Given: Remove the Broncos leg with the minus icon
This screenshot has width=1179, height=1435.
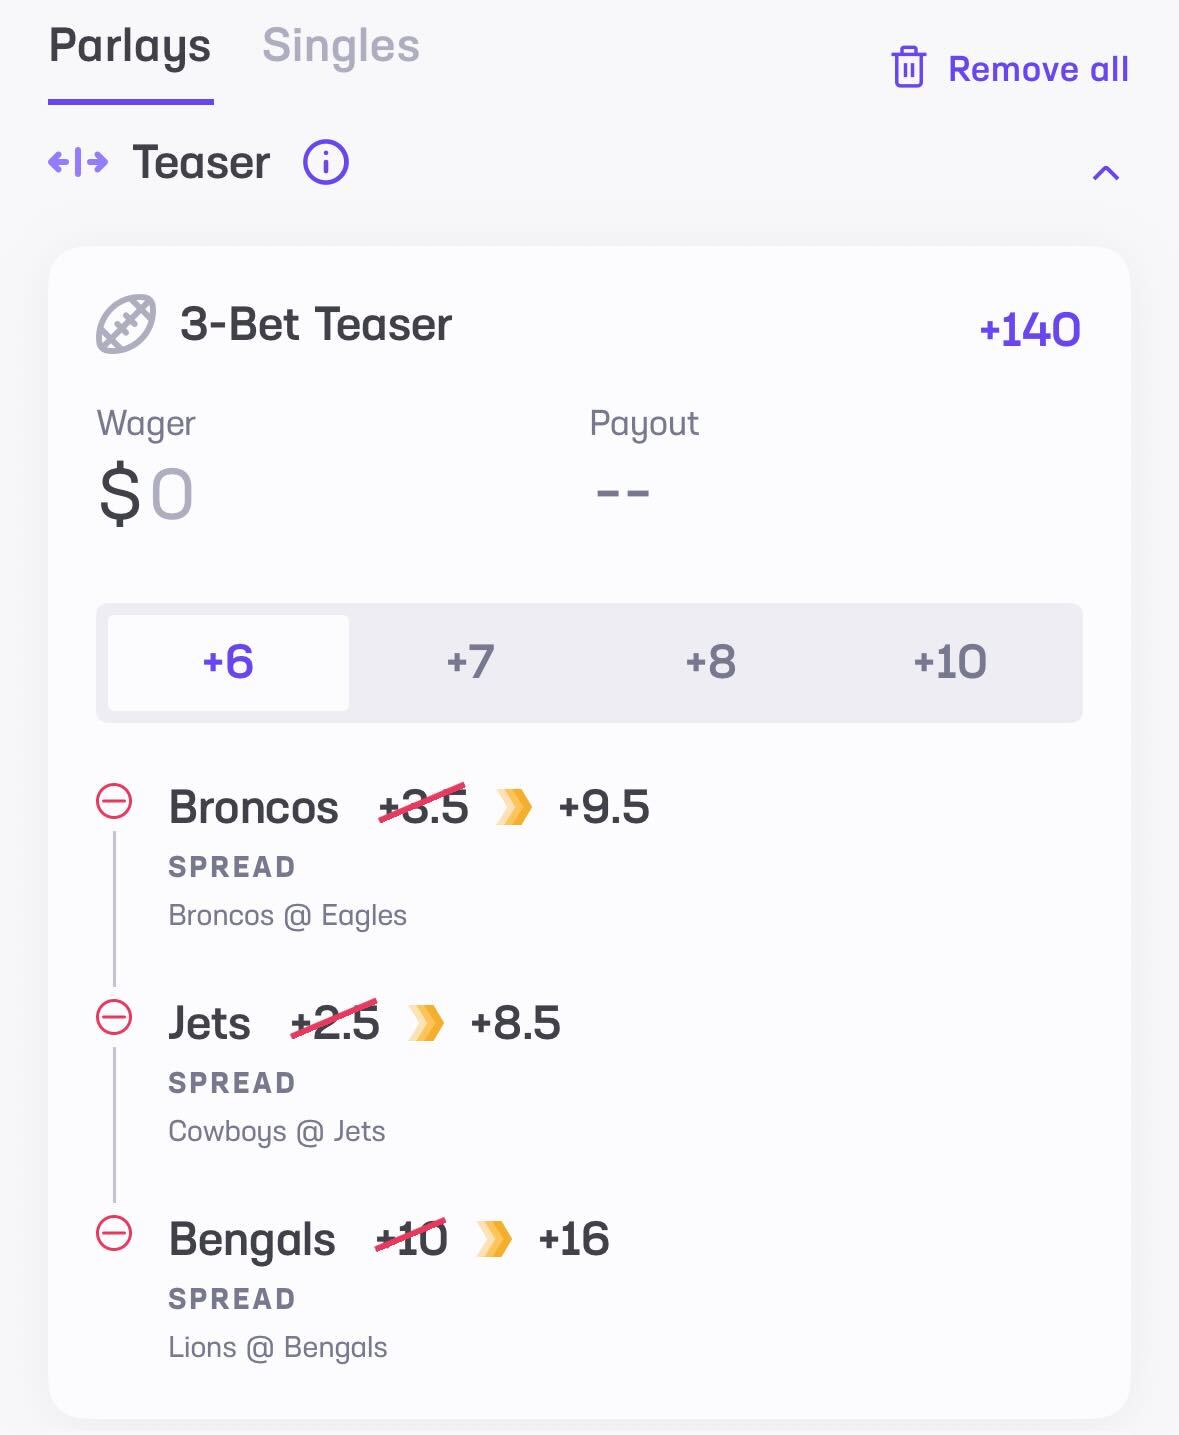Looking at the screenshot, I should 115,798.
